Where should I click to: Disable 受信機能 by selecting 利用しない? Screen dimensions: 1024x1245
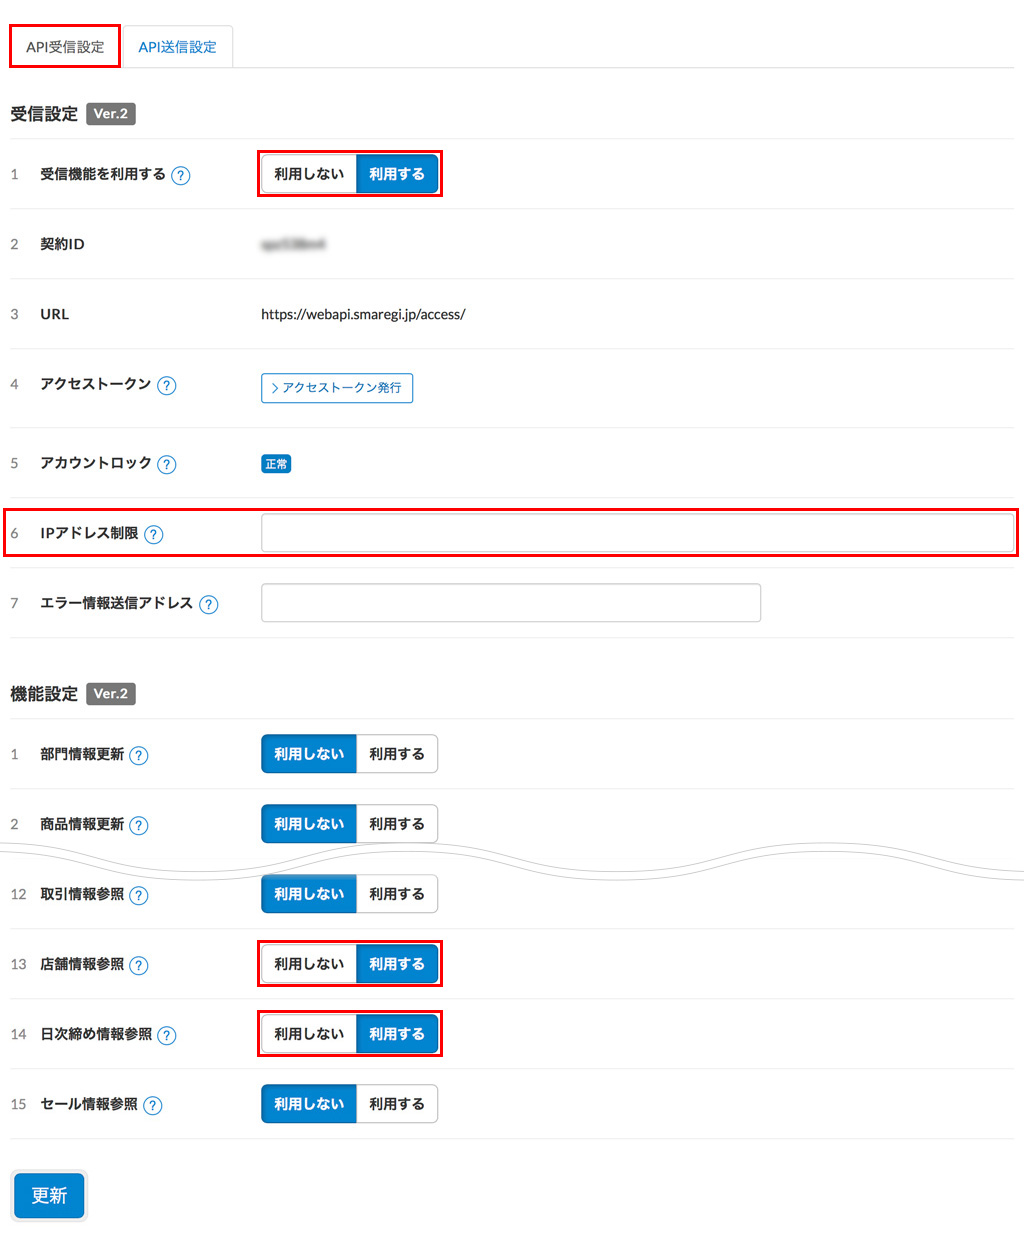point(309,174)
